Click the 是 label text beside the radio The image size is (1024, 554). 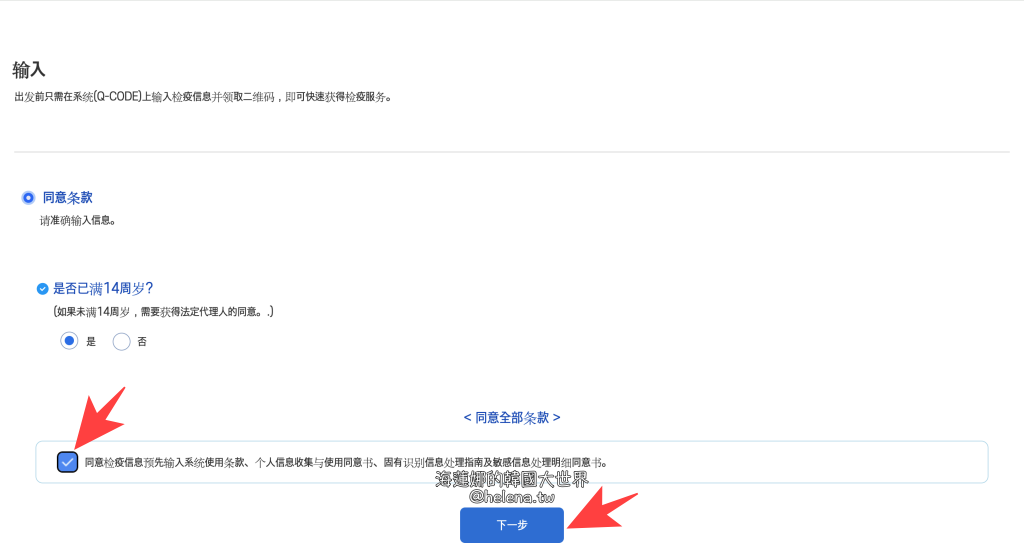click(91, 342)
